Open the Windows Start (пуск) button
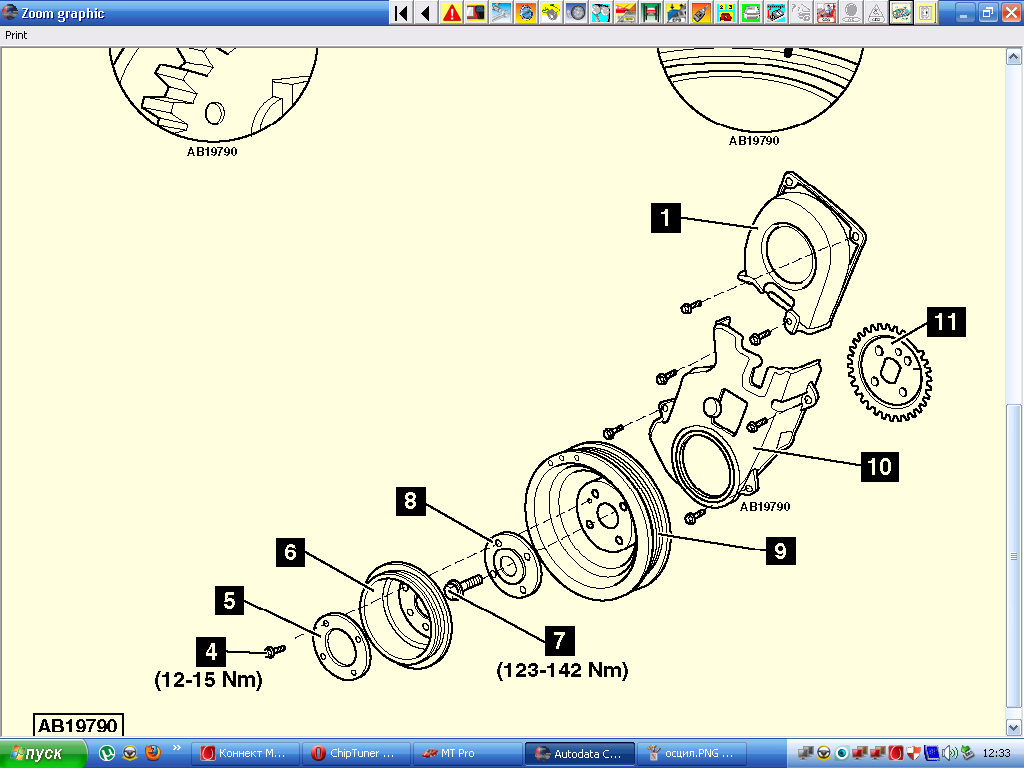Viewport: 1024px width, 768px height. 43,754
